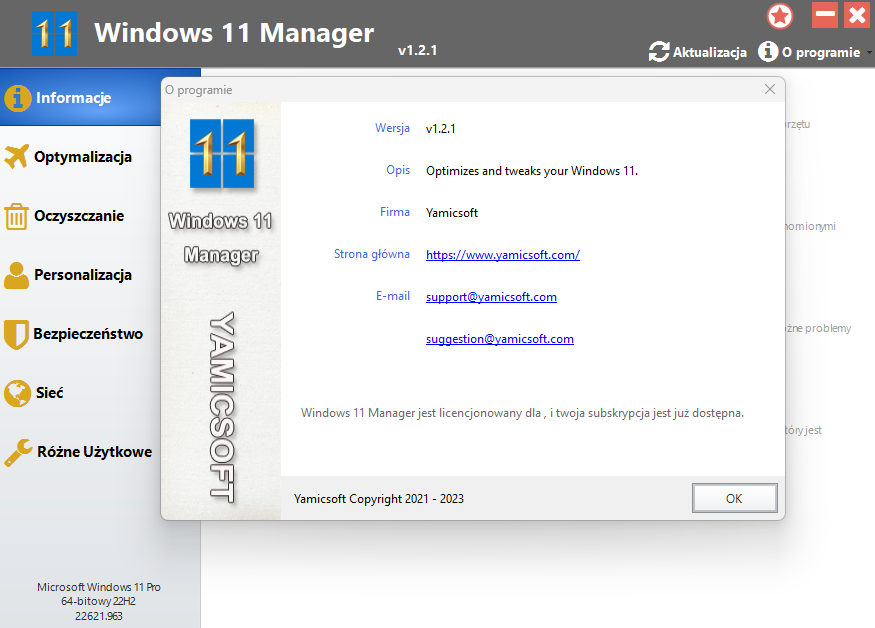Image resolution: width=875 pixels, height=628 pixels.
Task: Click the dialog version value v1.2.1
Action: pyautogui.click(x=440, y=129)
